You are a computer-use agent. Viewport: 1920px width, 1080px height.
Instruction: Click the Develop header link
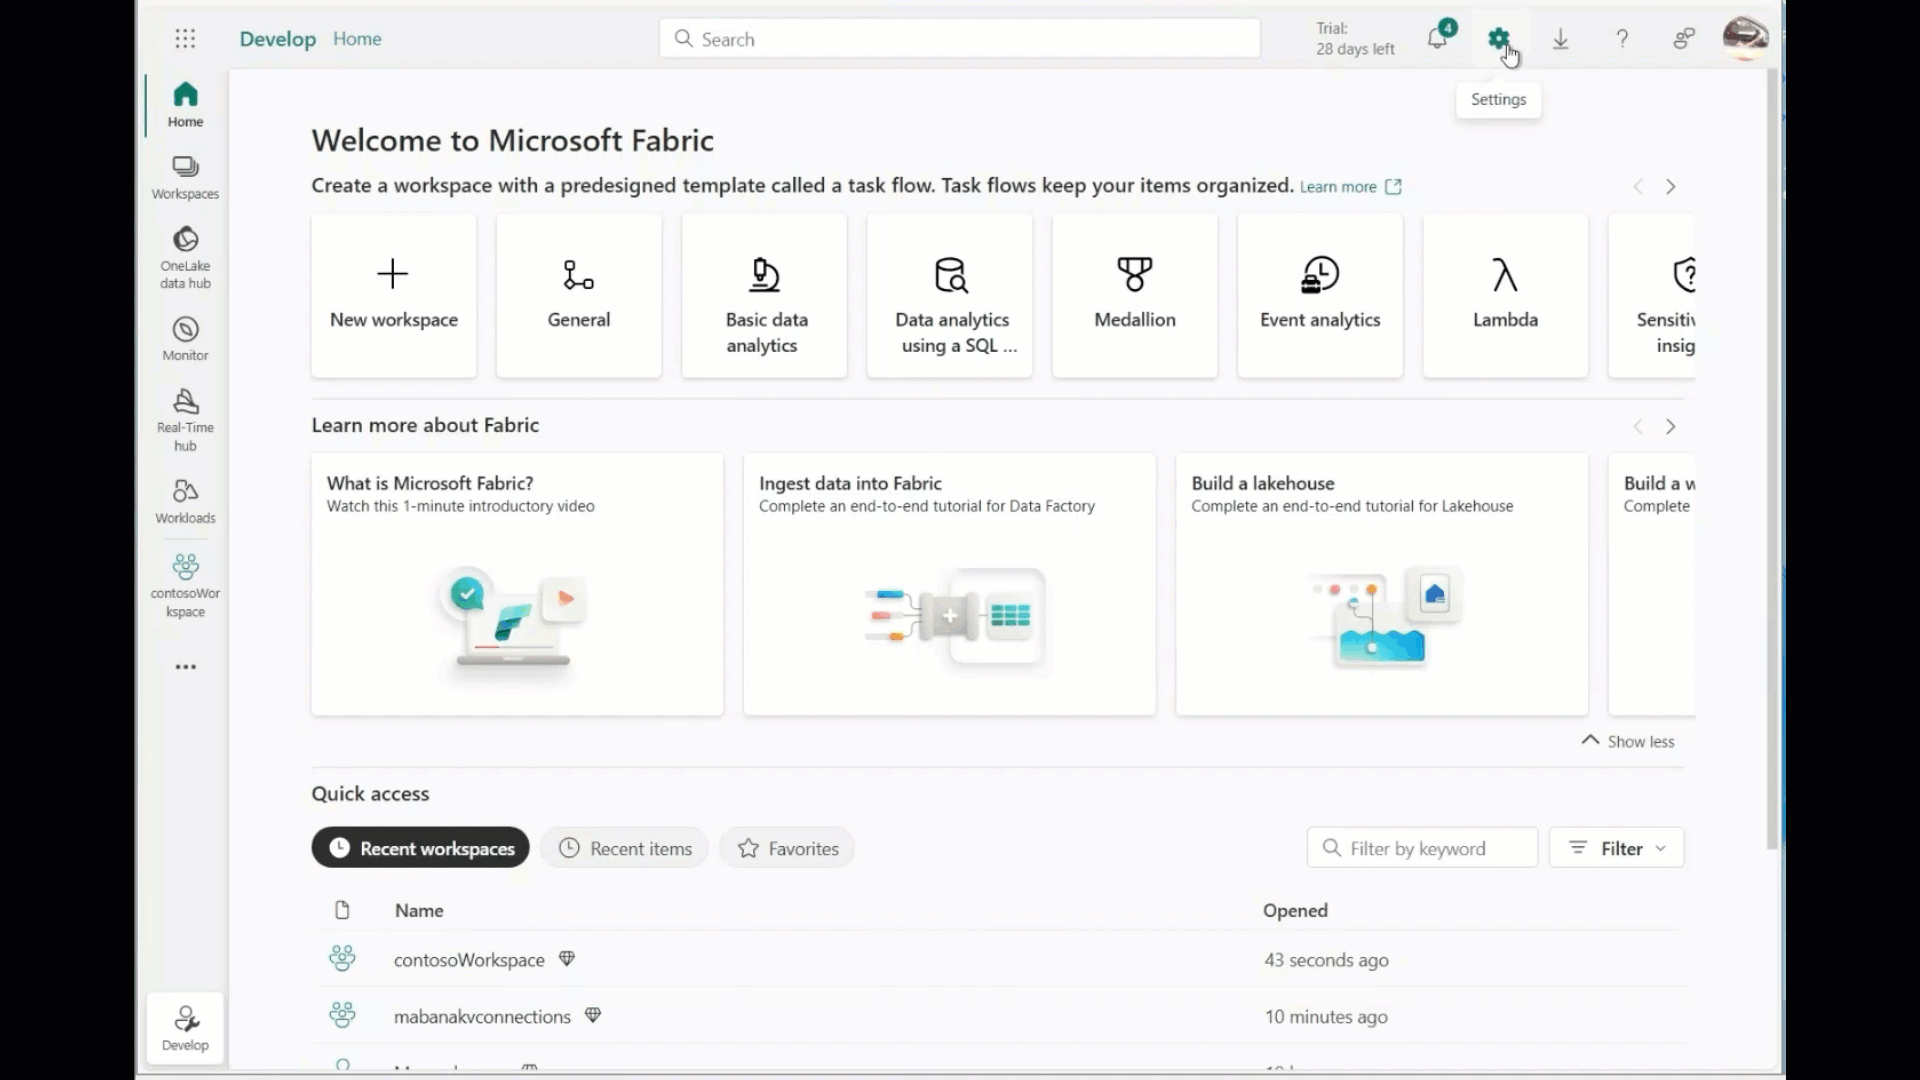click(277, 39)
